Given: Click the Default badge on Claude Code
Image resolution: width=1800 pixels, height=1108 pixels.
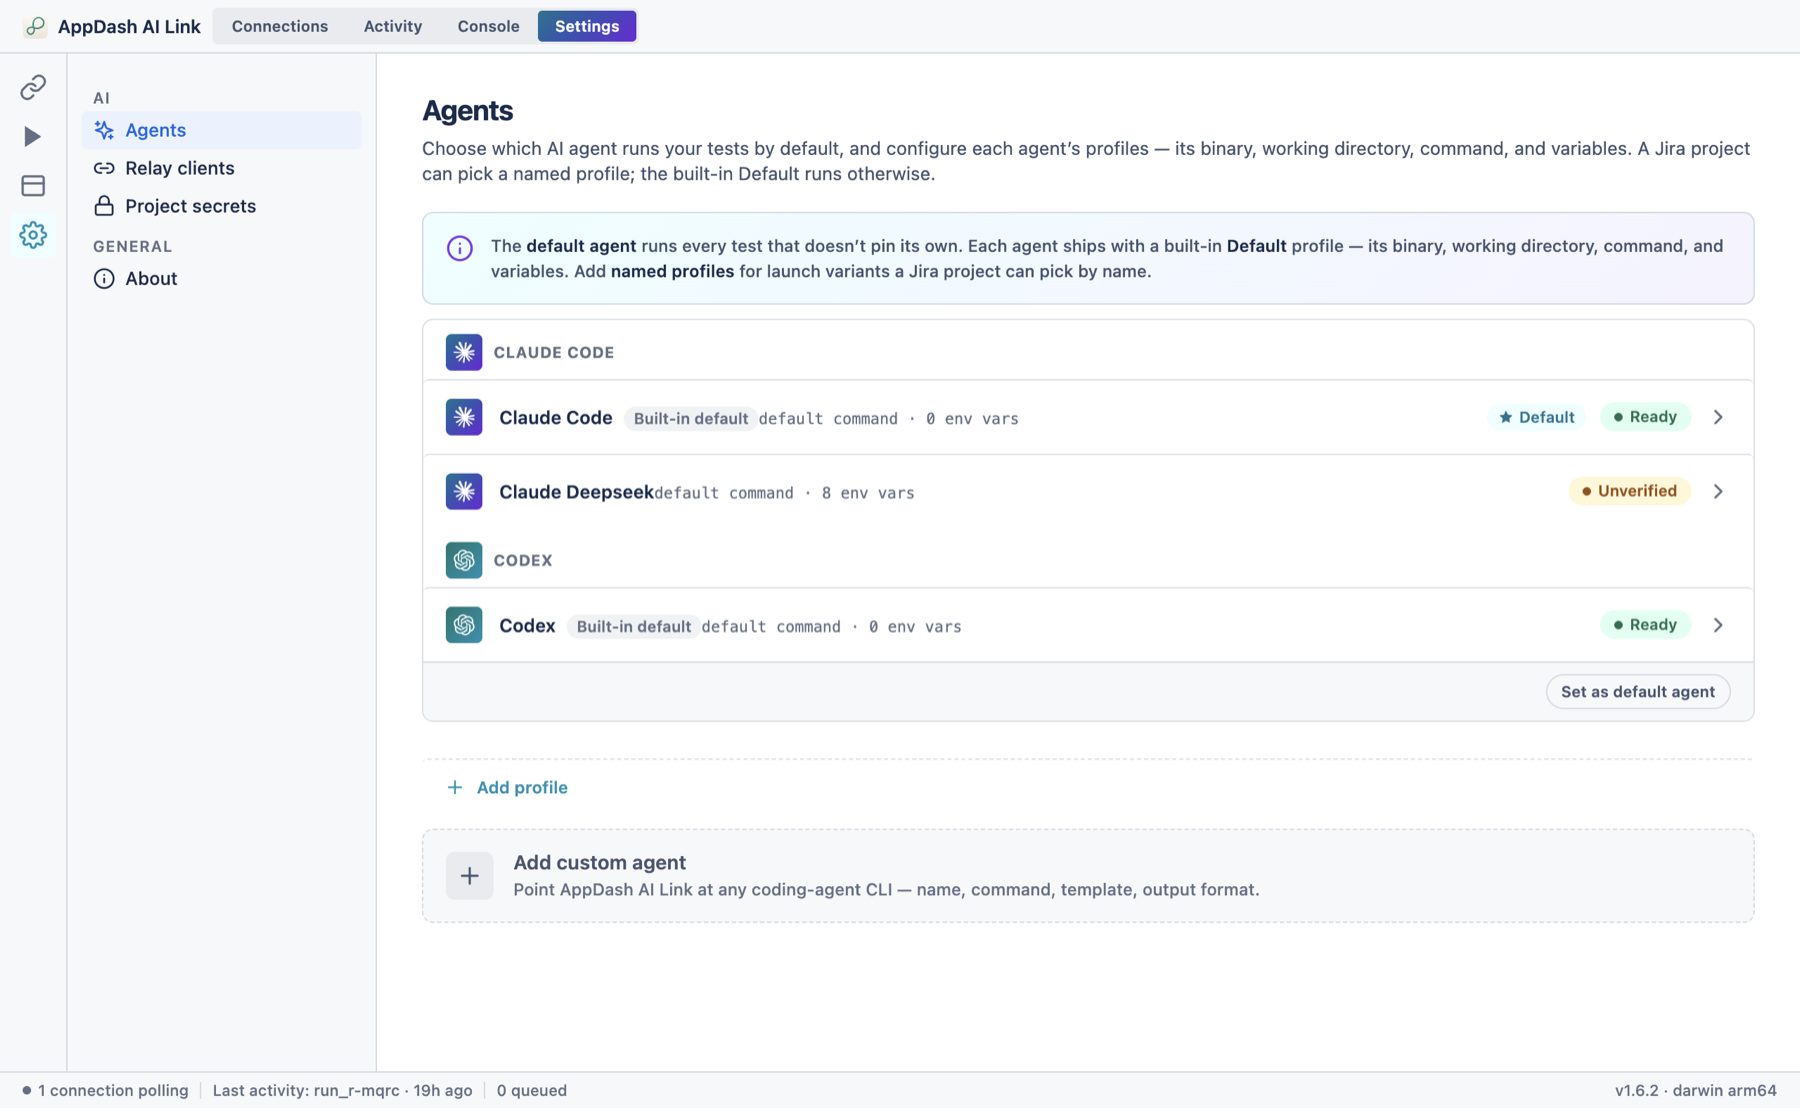Looking at the screenshot, I should point(1536,417).
